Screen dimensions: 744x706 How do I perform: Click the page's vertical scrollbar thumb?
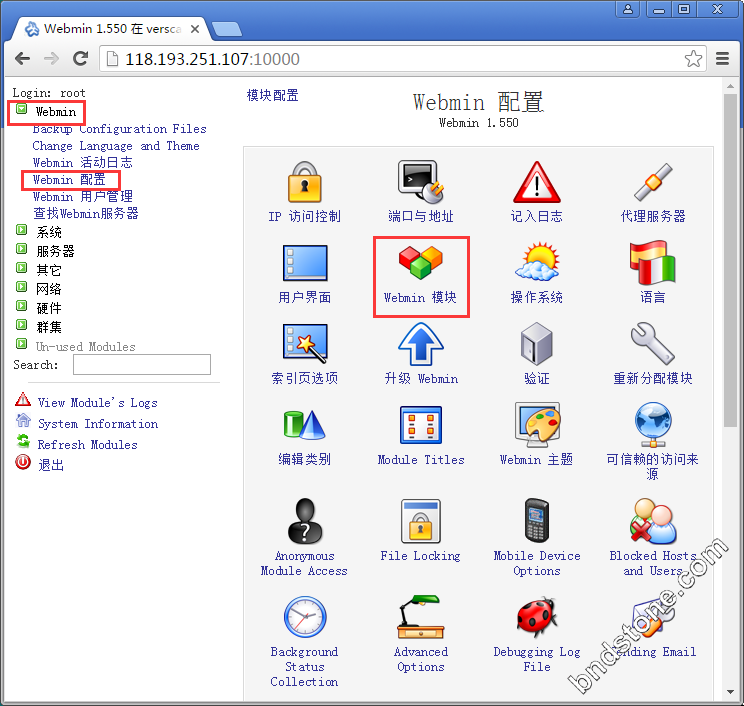tap(730, 260)
